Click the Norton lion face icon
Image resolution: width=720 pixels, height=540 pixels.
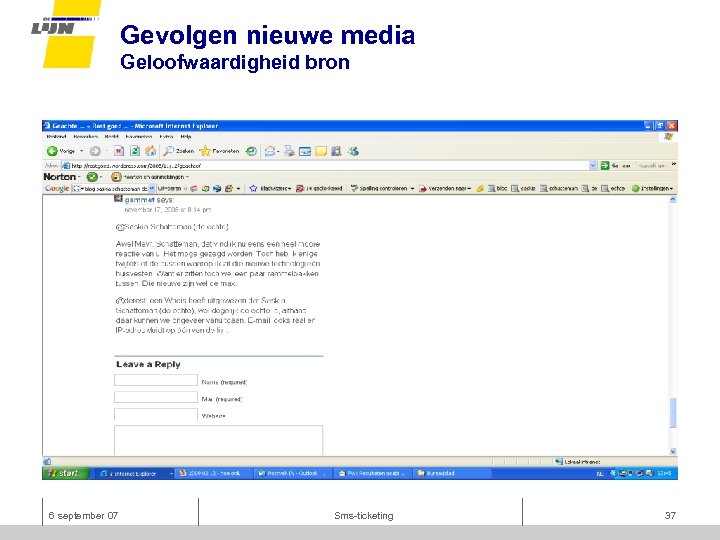pos(116,177)
